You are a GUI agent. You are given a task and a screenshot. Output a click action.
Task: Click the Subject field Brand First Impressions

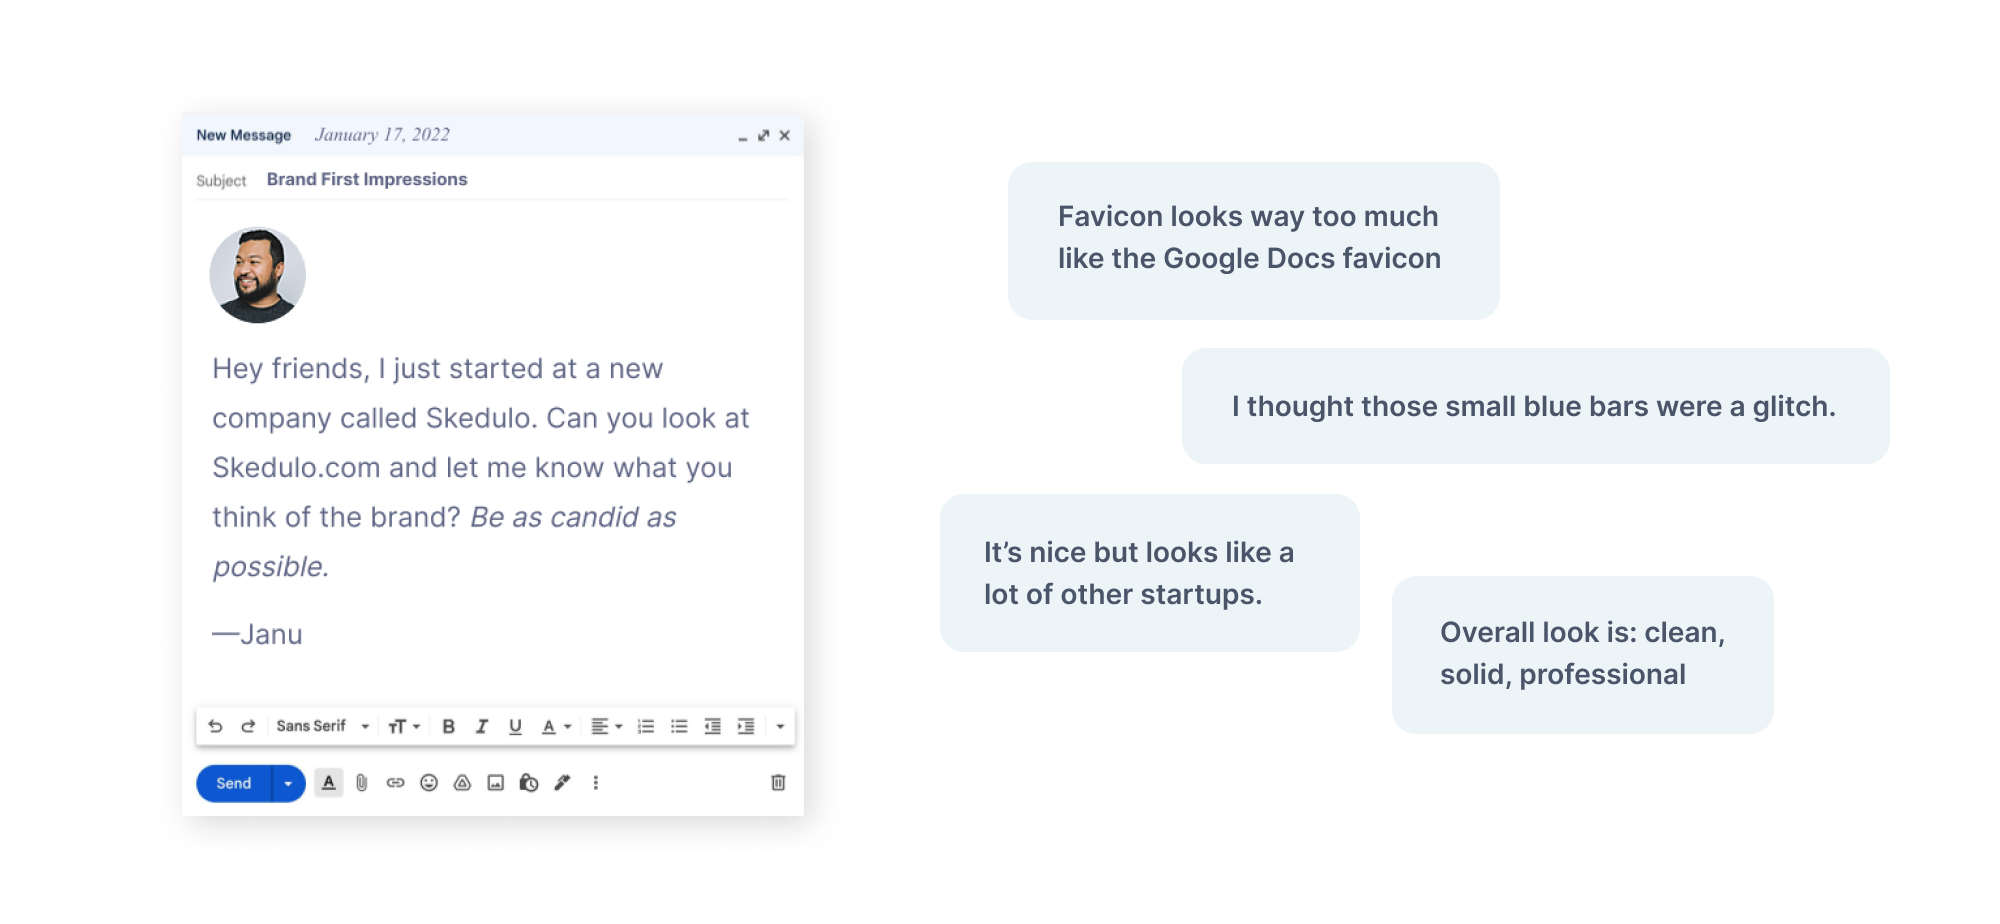coord(367,179)
